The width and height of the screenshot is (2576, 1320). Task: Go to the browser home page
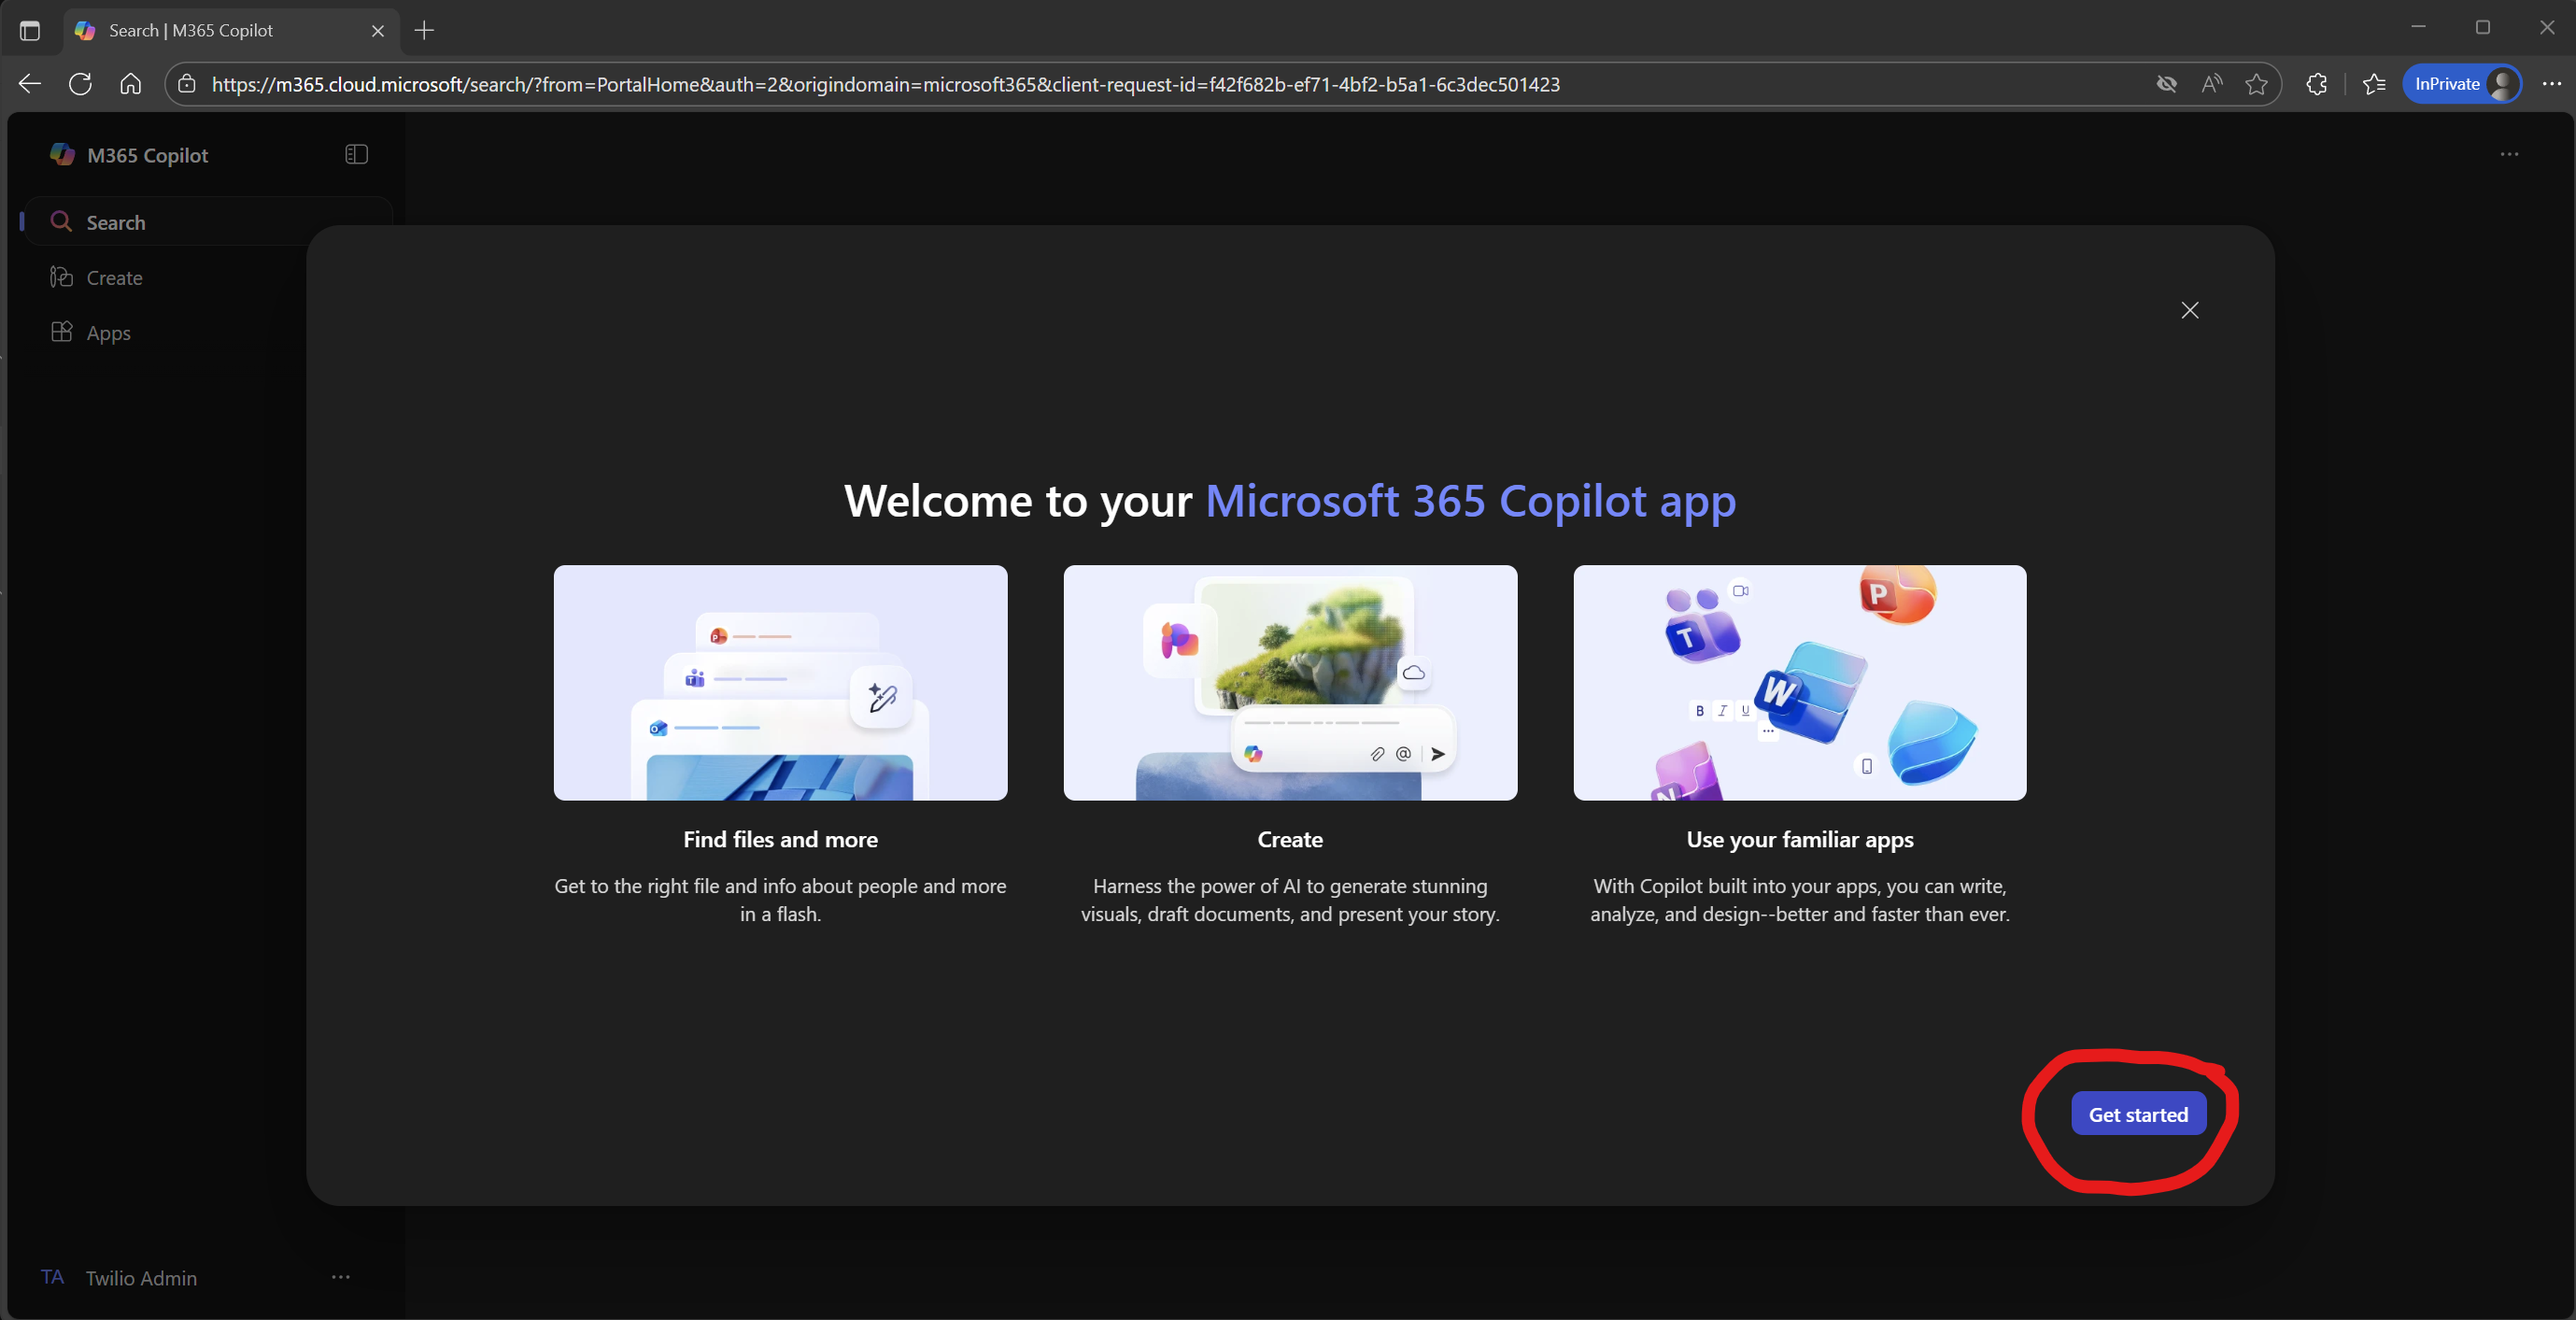[x=130, y=84]
